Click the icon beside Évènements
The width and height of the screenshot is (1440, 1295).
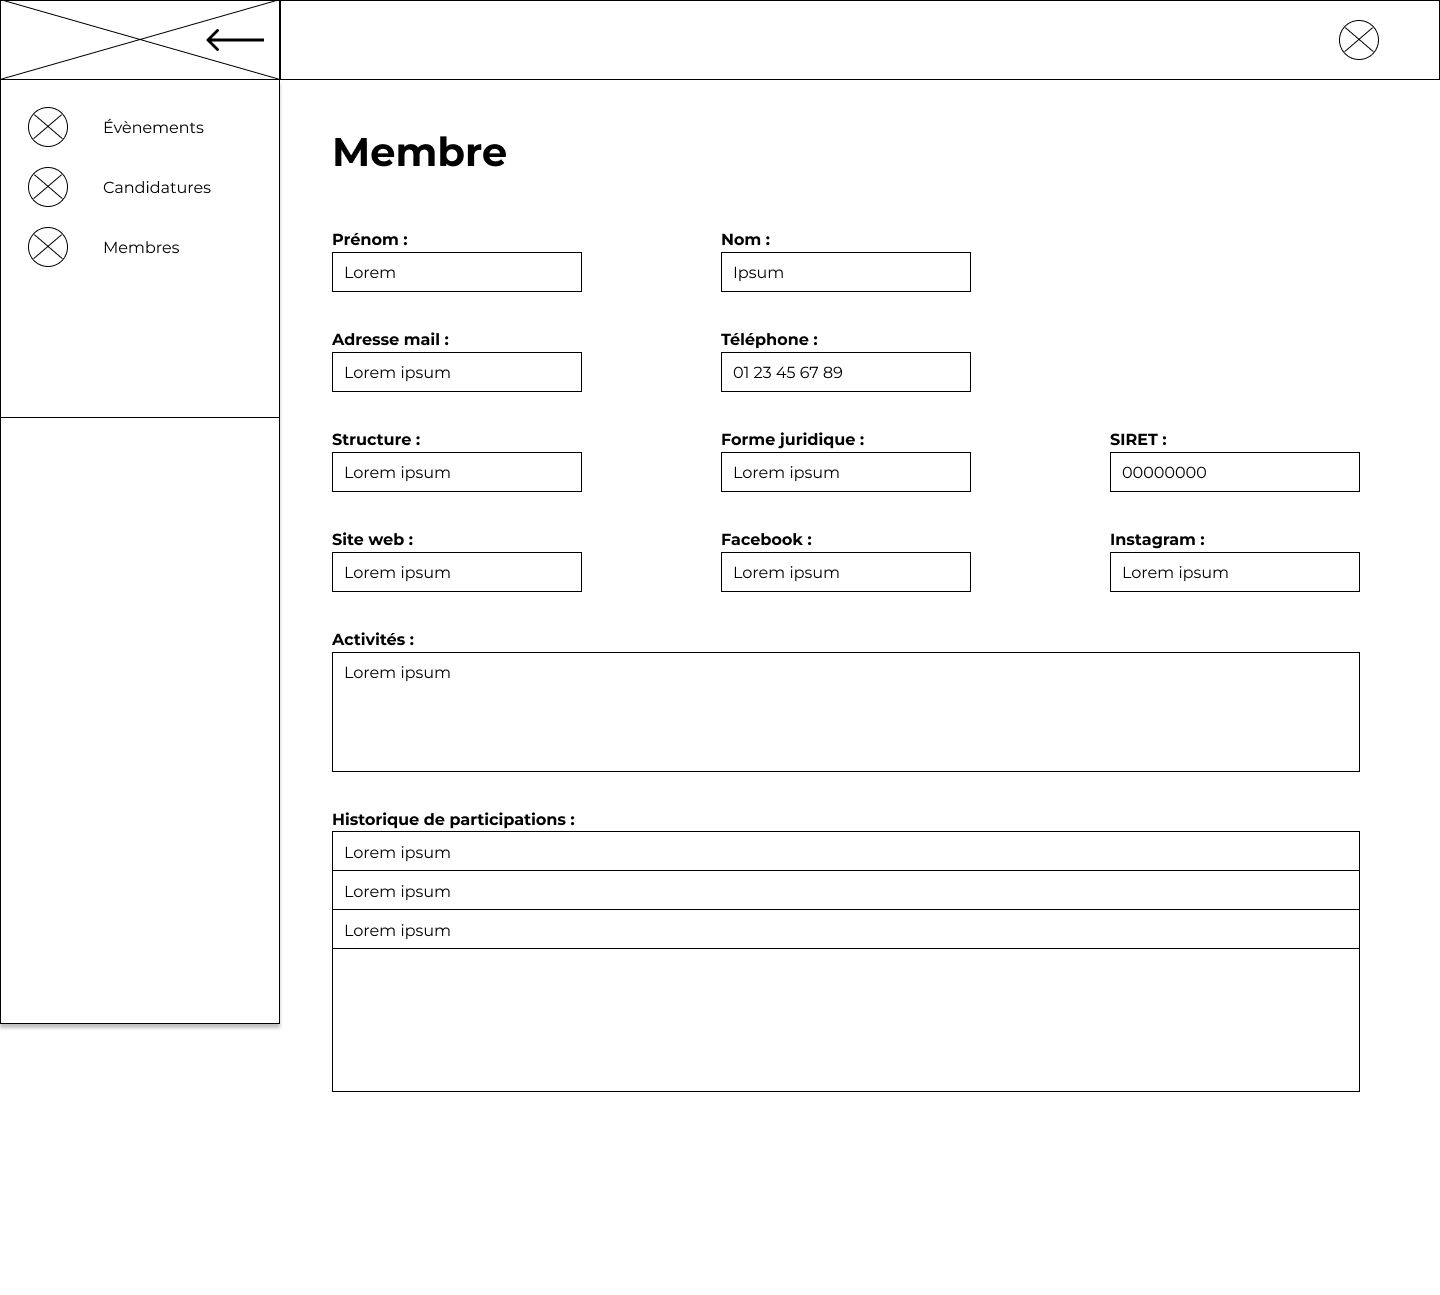pos(48,127)
